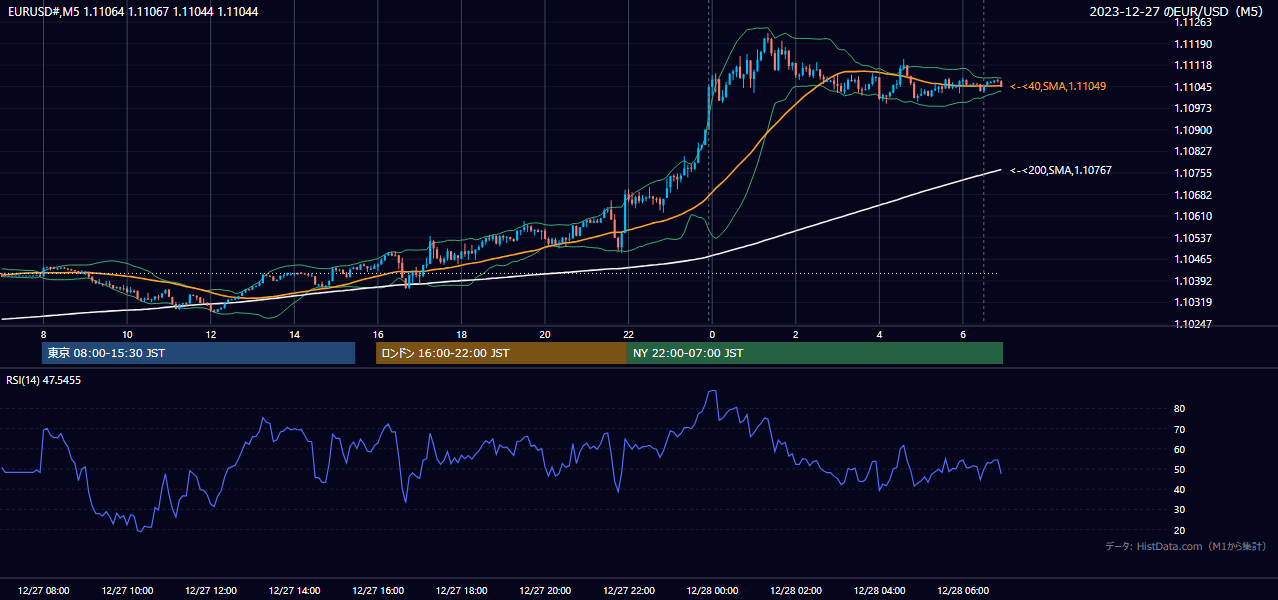Click the 12/27 22:00 bottom time label

tap(628, 591)
